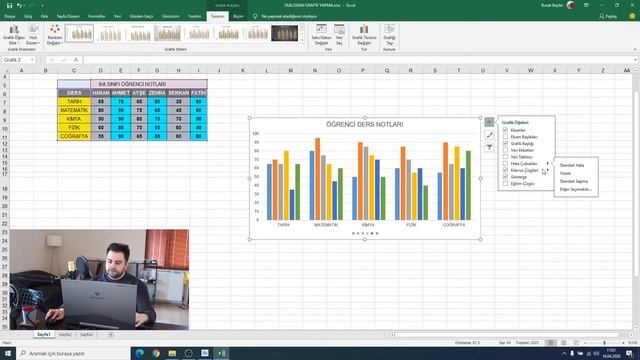Click the Paylaş share button
The image size is (640, 360).
click(608, 16)
